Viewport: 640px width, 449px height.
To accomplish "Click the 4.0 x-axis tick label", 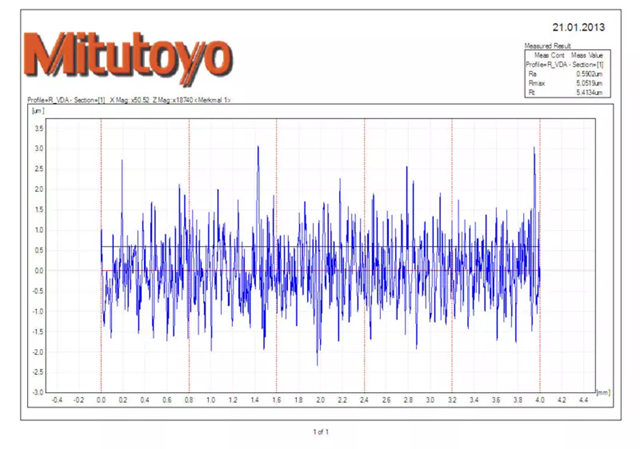I will pos(540,400).
